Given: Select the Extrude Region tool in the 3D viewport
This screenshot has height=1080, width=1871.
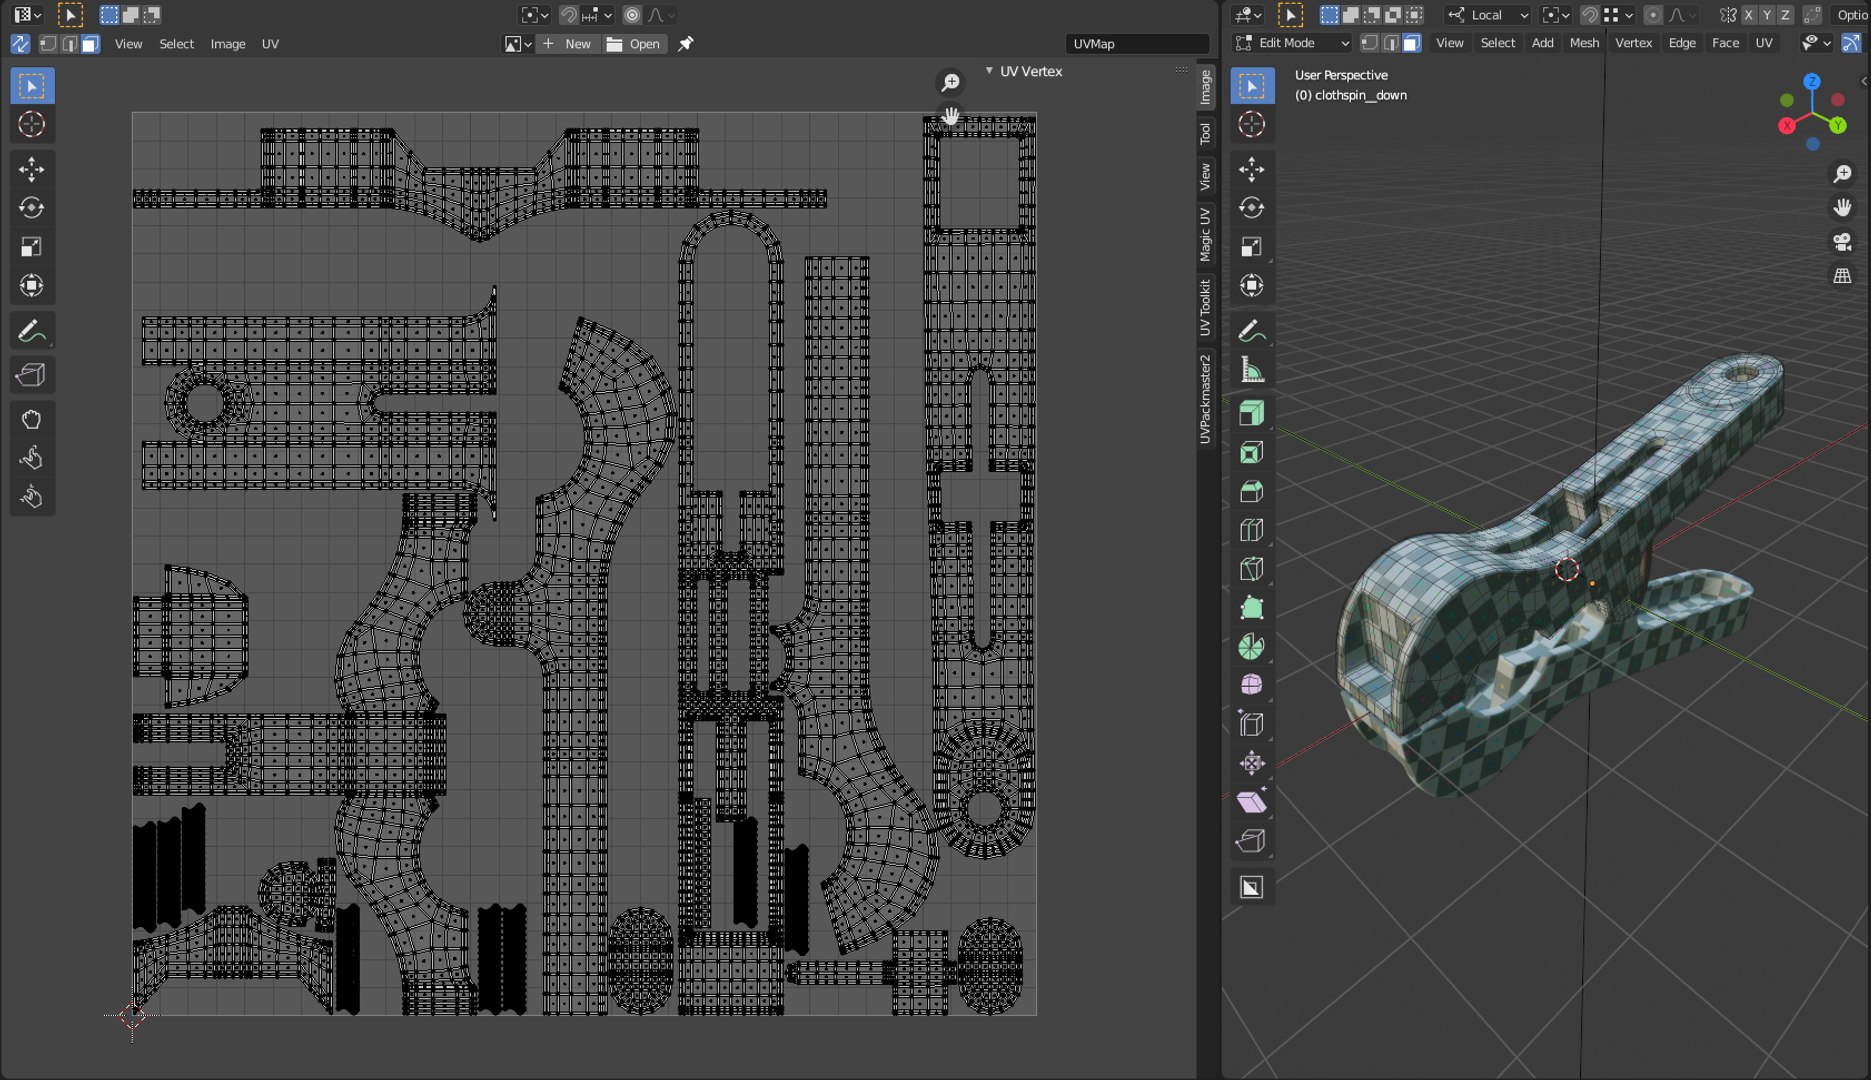Looking at the screenshot, I should click(1252, 413).
